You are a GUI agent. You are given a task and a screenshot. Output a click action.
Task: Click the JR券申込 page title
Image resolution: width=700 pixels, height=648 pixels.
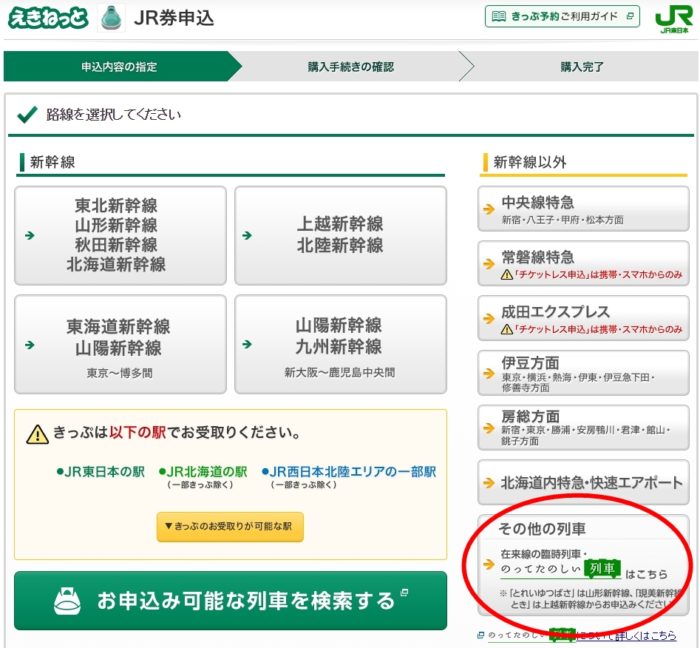174,18
